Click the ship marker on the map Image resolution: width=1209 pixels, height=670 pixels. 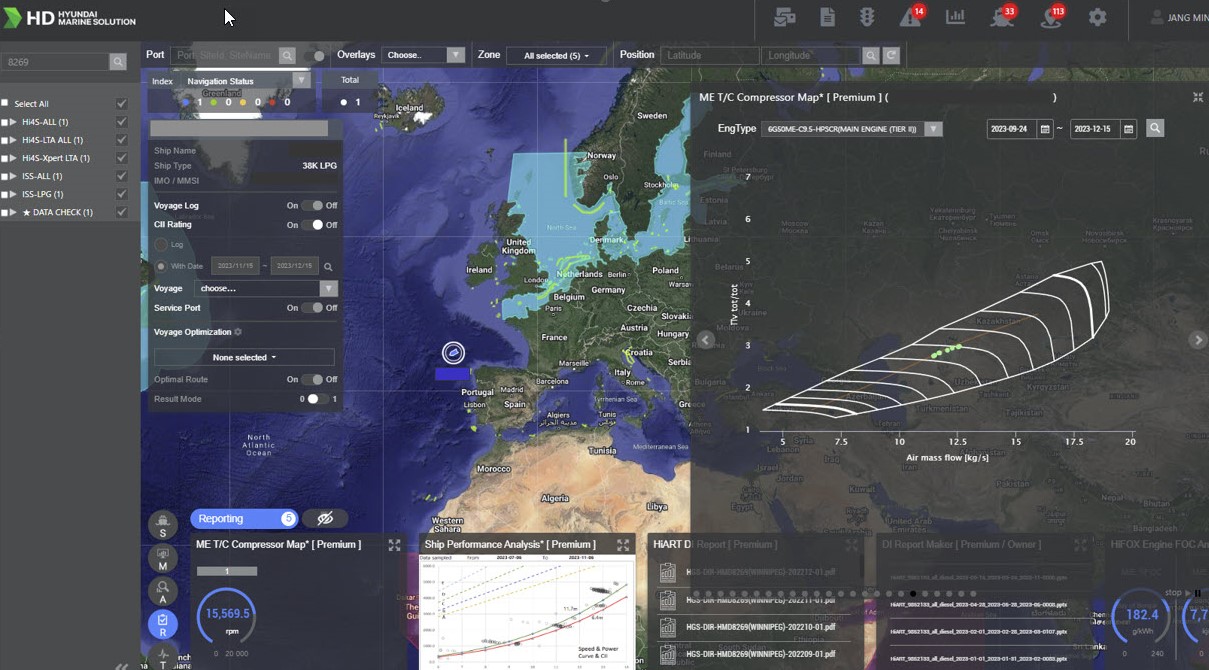point(453,353)
